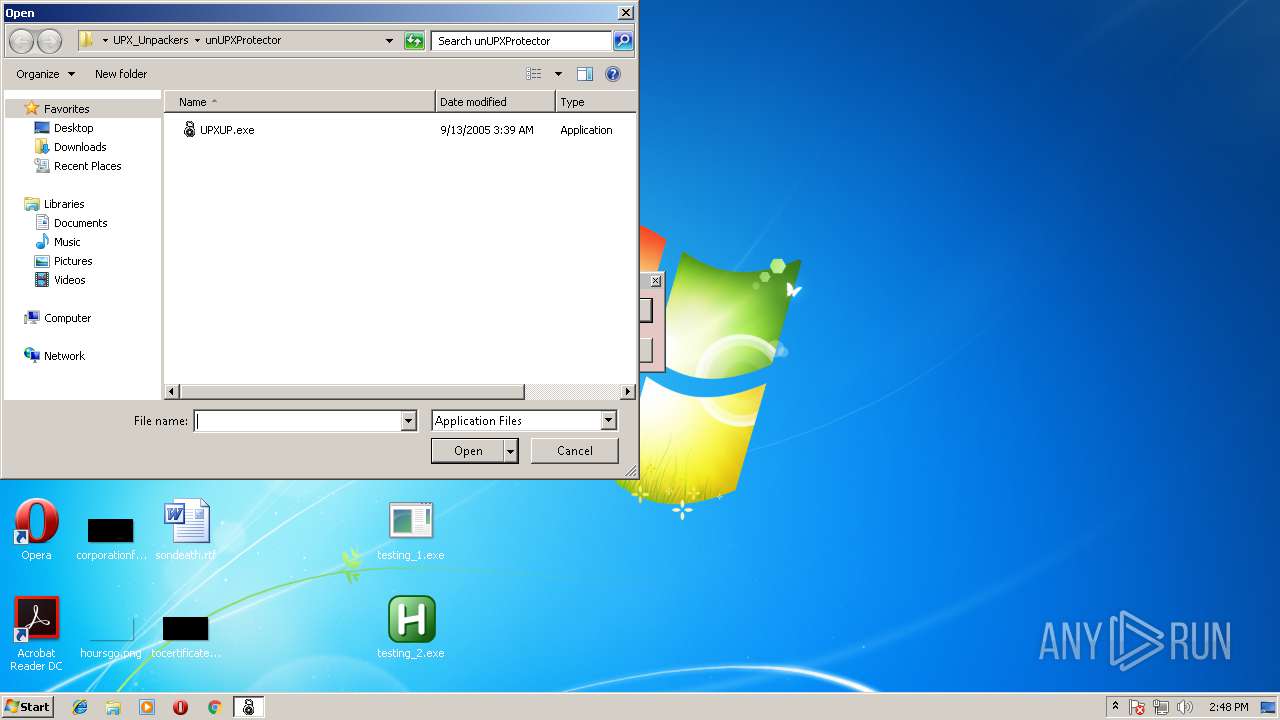This screenshot has height=720, width=1280.
Task: Open the Acrobat Reader DC desktop icon
Action: tap(36, 634)
